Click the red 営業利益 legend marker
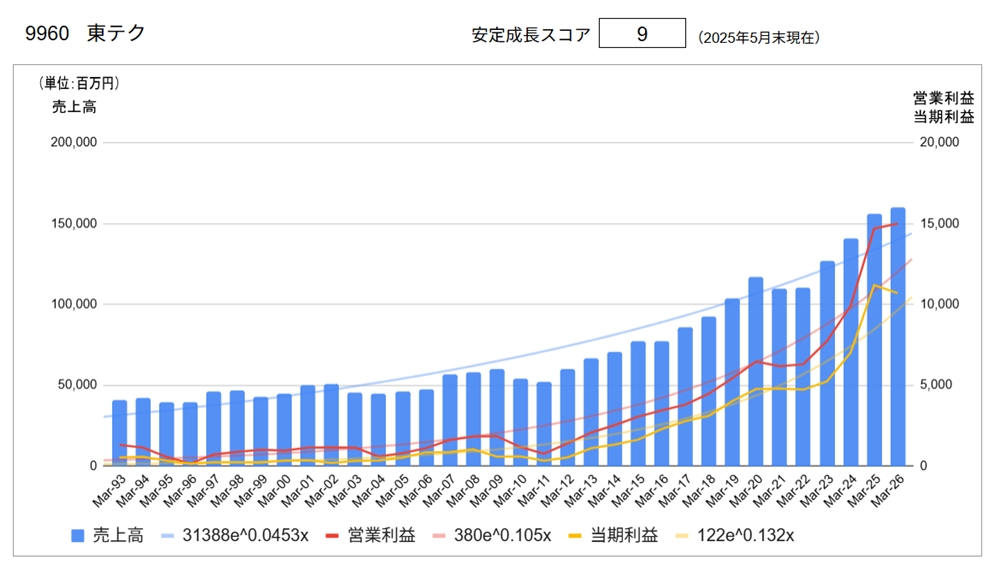1000x571 pixels. 332,536
